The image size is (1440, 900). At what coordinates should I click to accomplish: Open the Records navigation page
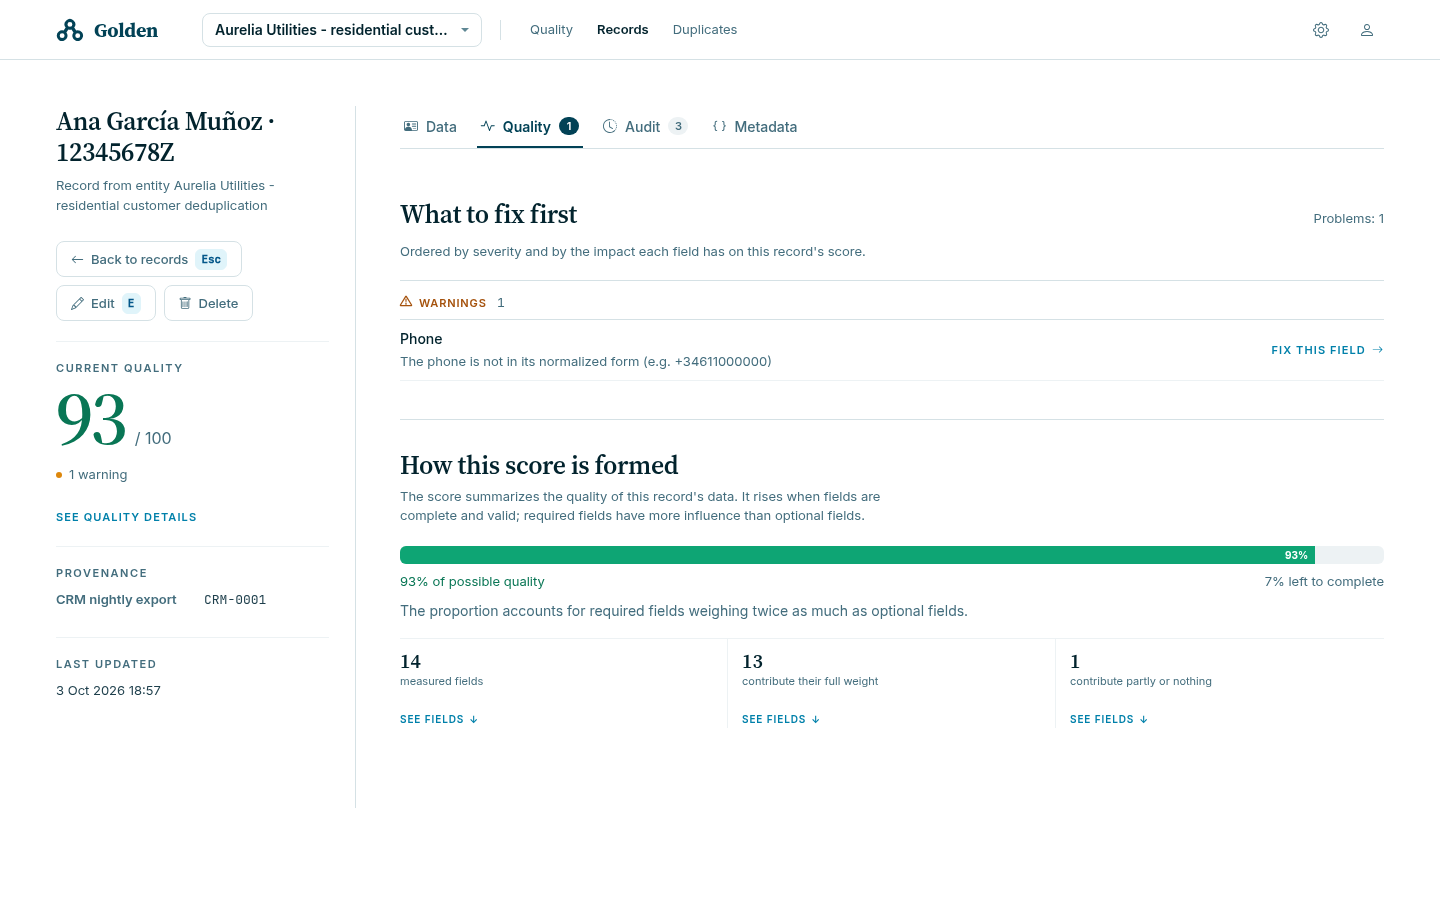coord(623,30)
